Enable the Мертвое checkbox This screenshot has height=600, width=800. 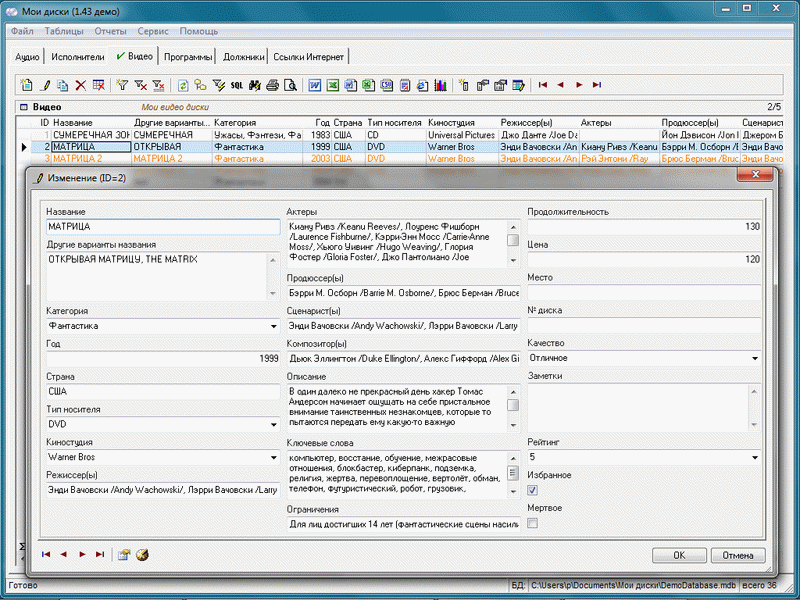tap(533, 523)
